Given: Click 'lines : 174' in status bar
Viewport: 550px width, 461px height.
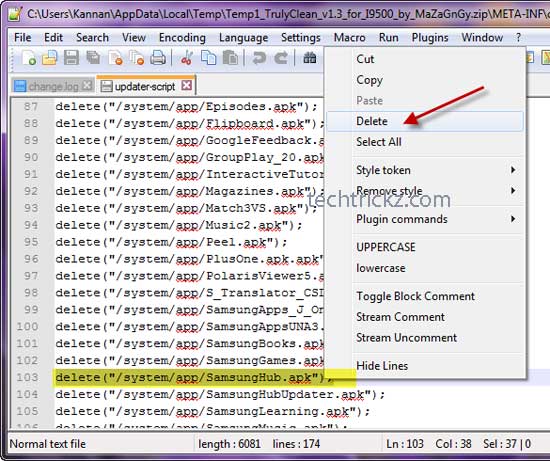Looking at the screenshot, I should point(296,444).
